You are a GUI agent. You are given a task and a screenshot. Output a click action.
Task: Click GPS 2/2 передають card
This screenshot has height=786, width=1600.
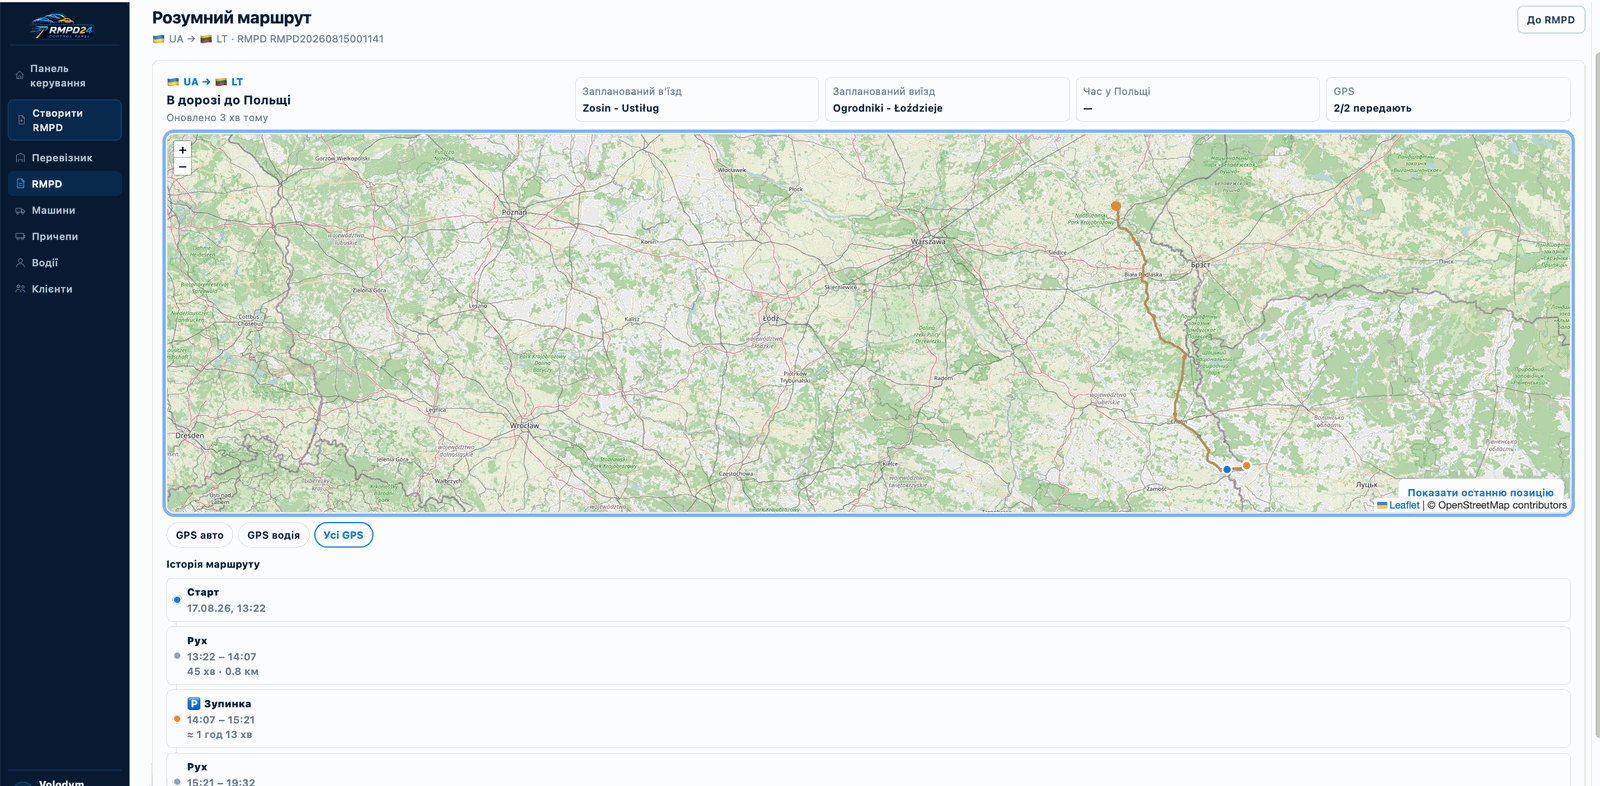click(x=1448, y=99)
